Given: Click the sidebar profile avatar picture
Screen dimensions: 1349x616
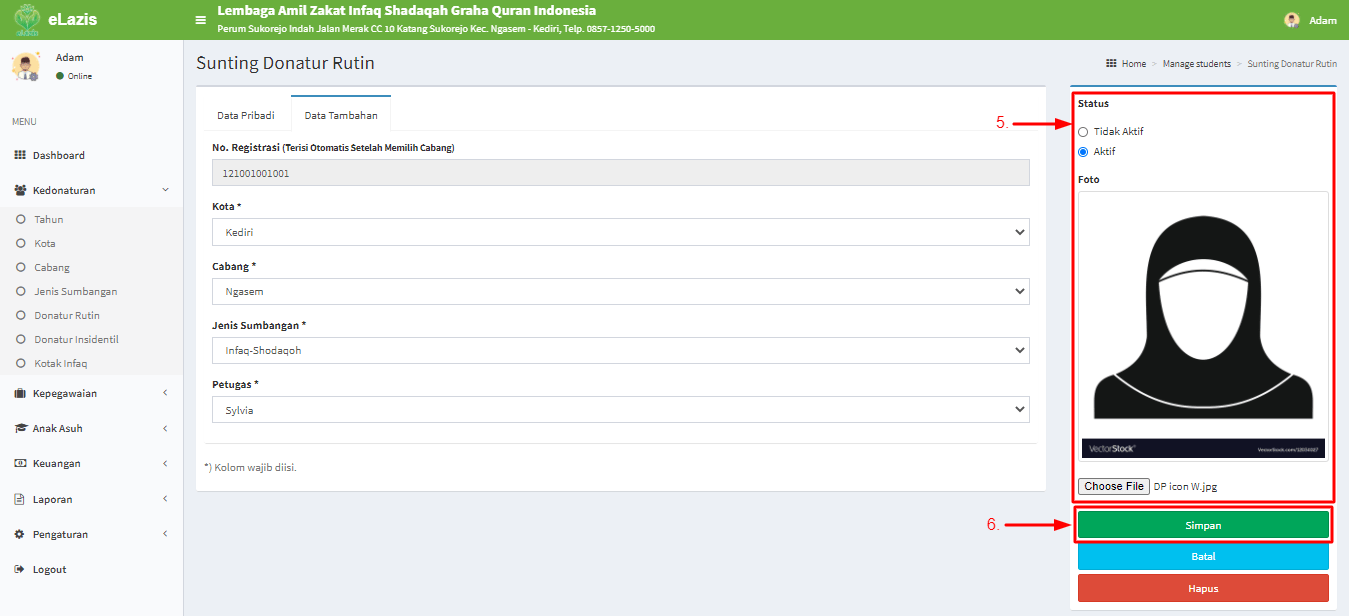Looking at the screenshot, I should pos(25,66).
